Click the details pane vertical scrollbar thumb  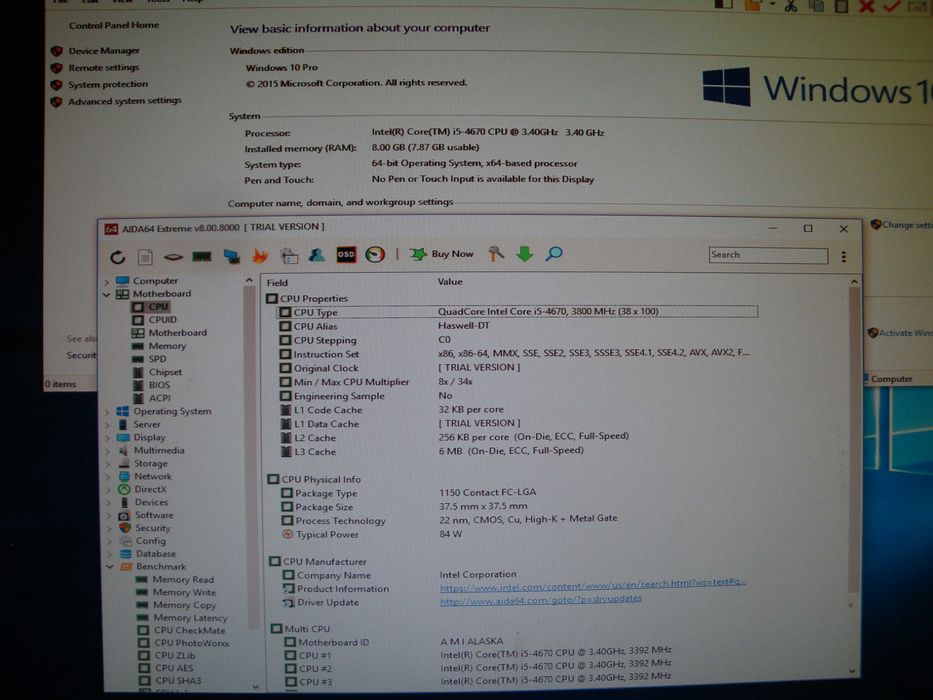854,440
